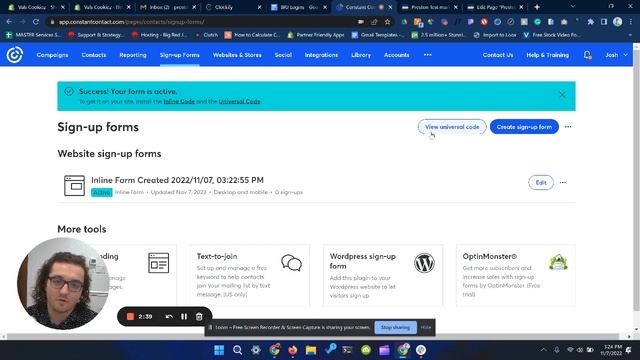
Task: Open the Accounts menu
Action: point(396,55)
